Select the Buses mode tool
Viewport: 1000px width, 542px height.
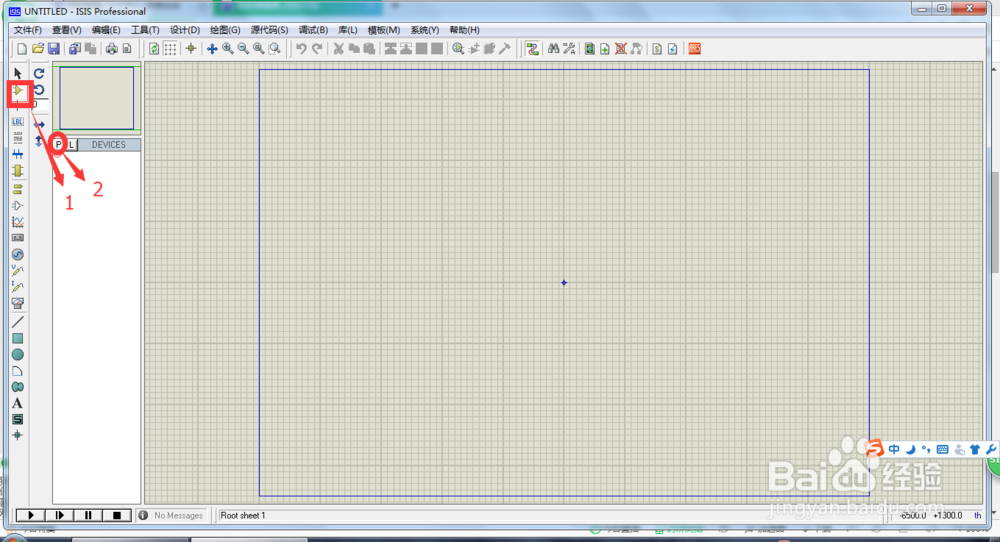coord(18,154)
